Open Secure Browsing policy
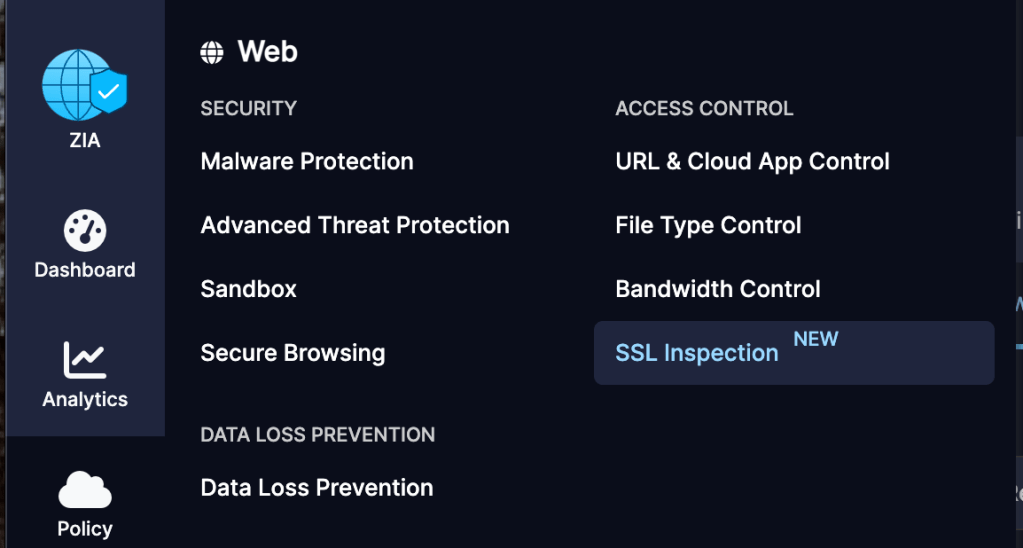 [293, 353]
